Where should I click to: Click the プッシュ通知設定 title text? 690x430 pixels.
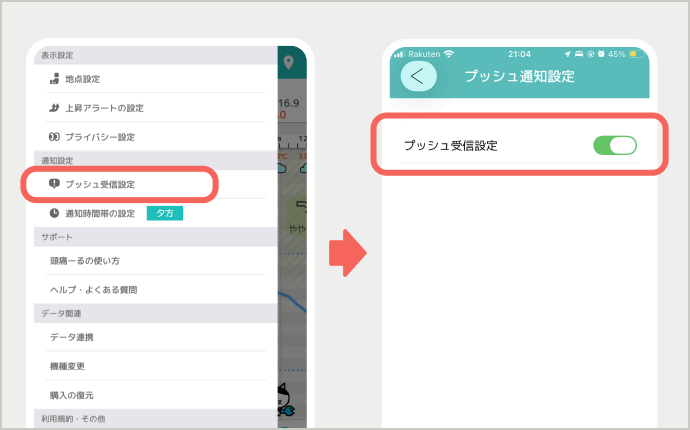[519, 76]
